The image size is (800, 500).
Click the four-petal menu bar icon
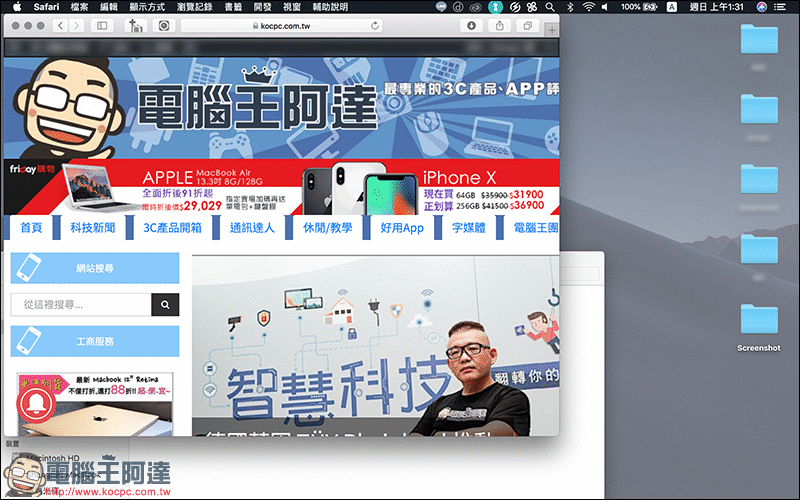(x=532, y=7)
